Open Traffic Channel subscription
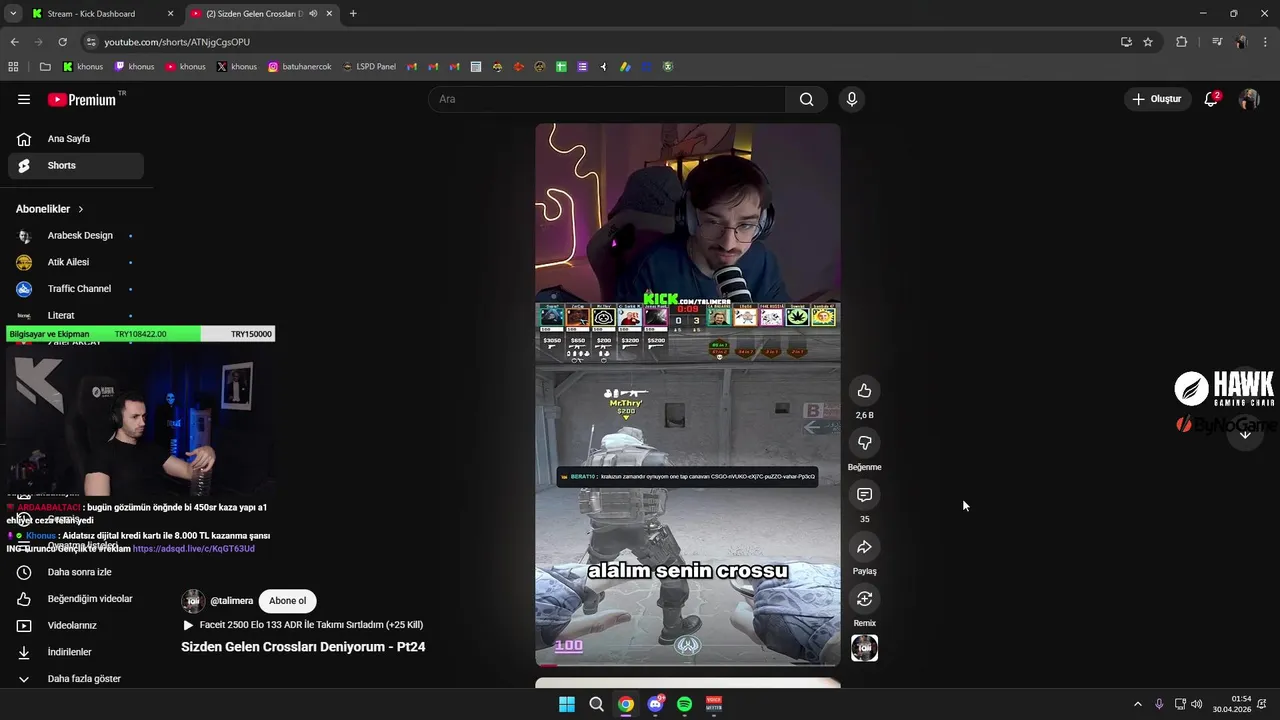Image resolution: width=1280 pixels, height=720 pixels. point(76,289)
